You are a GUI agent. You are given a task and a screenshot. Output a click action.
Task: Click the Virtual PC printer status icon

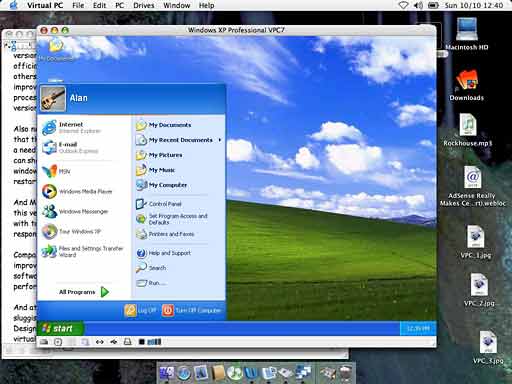click(128, 342)
